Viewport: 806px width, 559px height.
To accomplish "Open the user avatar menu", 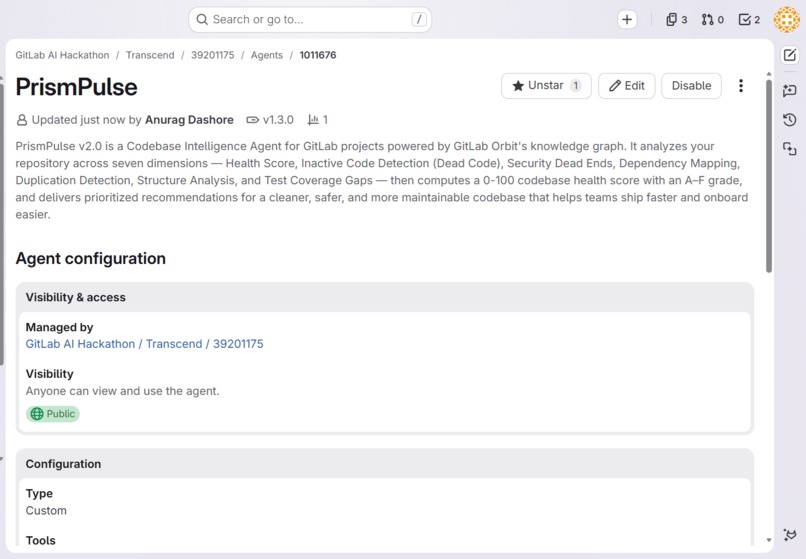I will click(786, 20).
